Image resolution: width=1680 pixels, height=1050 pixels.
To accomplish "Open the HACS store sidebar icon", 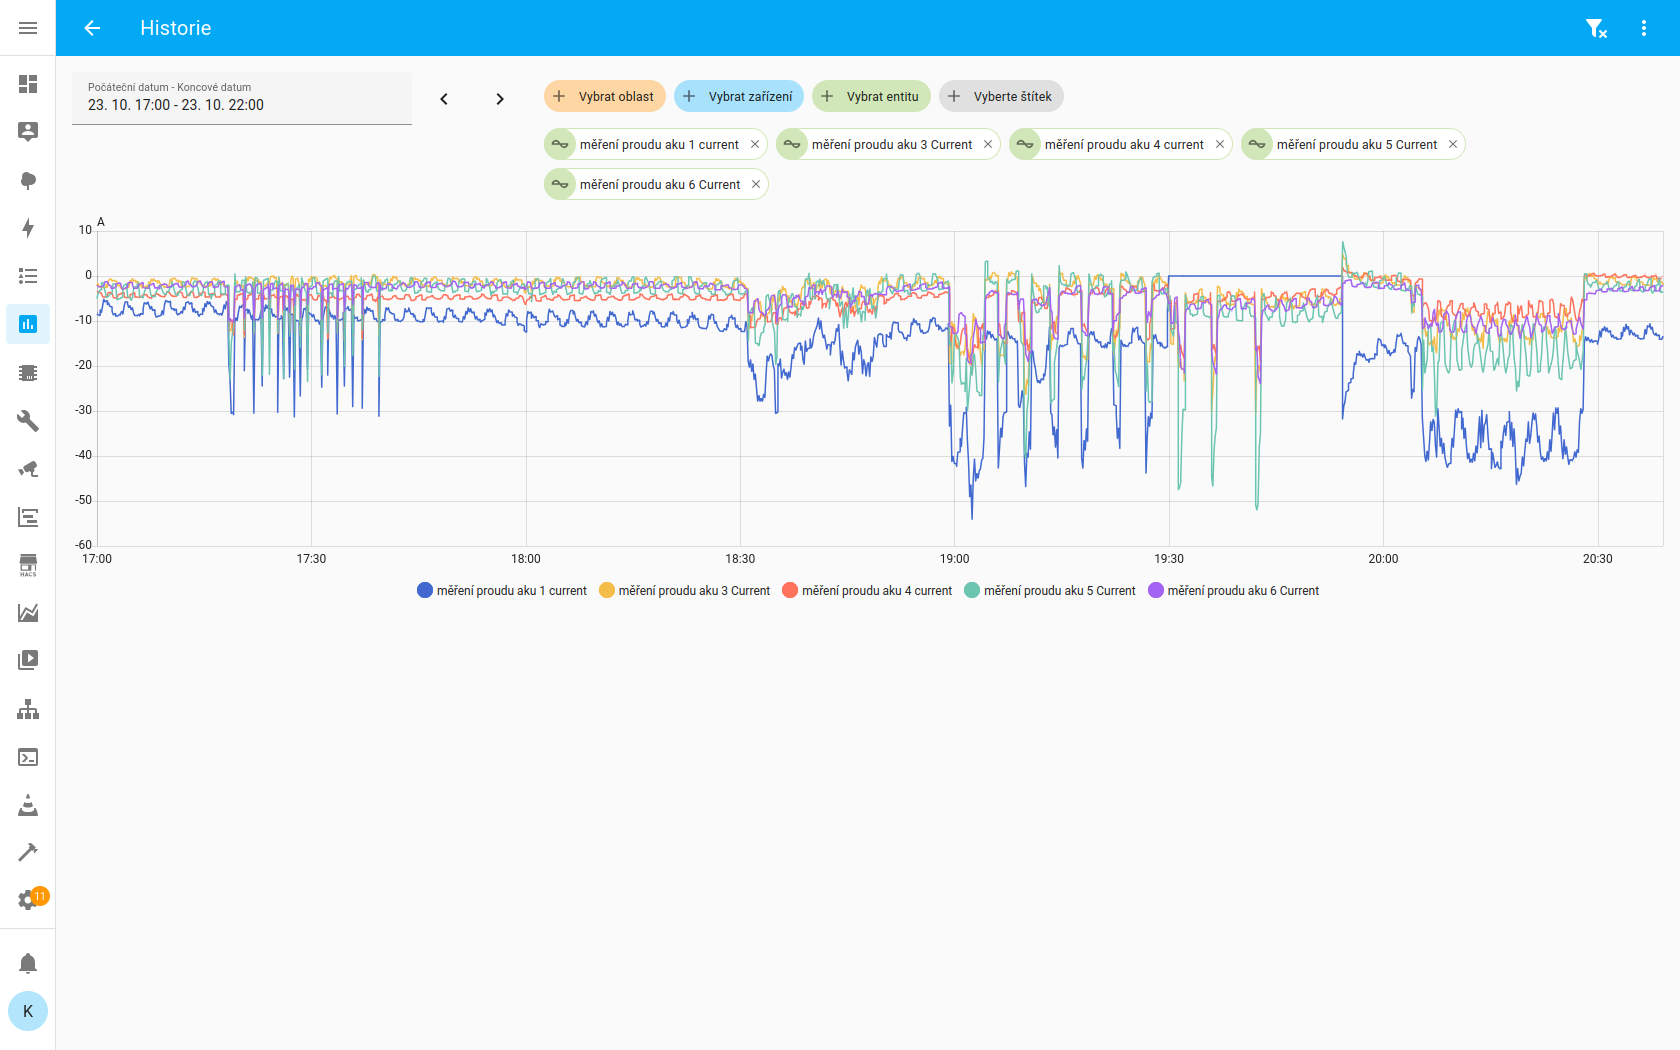I will (28, 566).
